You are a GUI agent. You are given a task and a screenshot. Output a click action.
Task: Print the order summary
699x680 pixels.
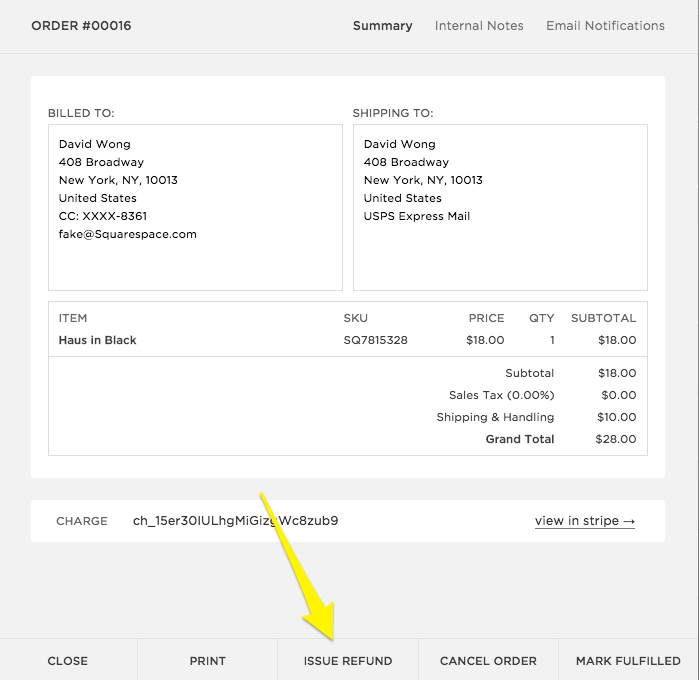point(208,661)
